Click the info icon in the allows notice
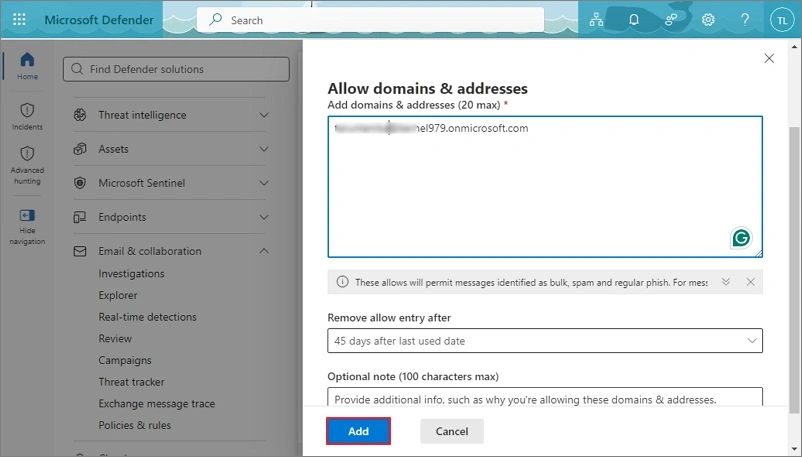Viewport: 802px width, 457px height. [342, 282]
